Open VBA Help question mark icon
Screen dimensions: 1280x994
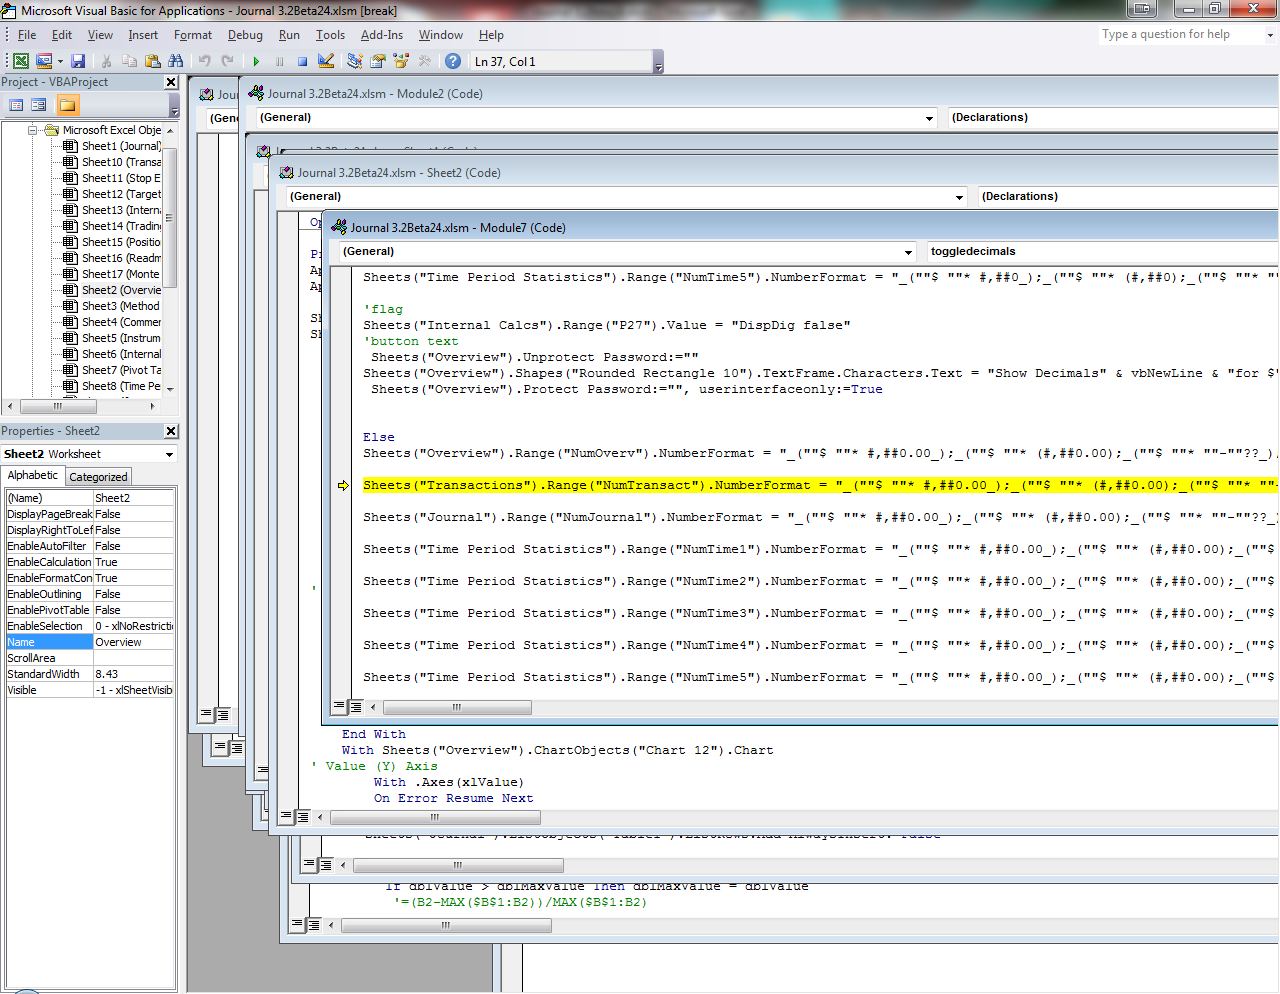click(x=452, y=61)
